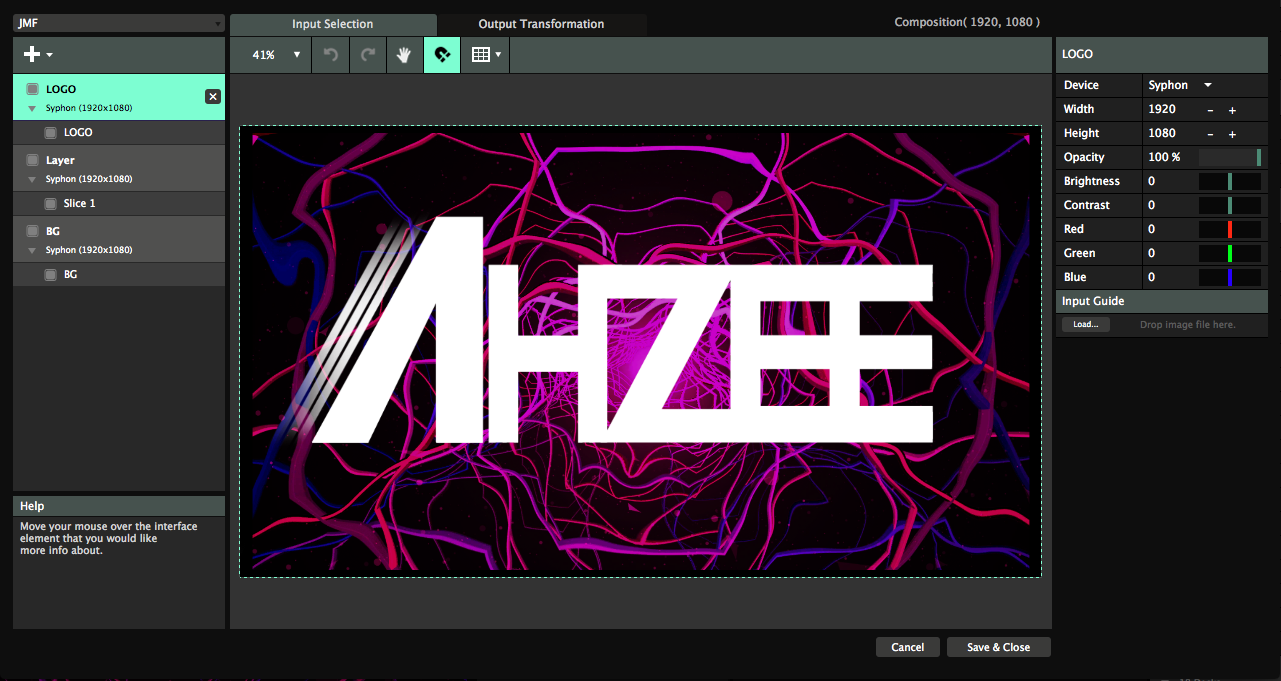1281x681 pixels.
Task: Toggle the magnet snapping tool
Action: [x=442, y=55]
